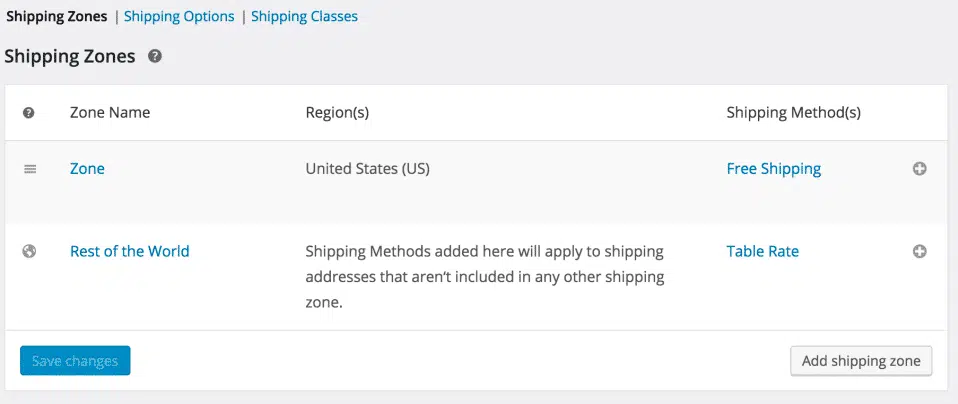Click the United States (US) region text
The image size is (958, 404).
(x=367, y=169)
